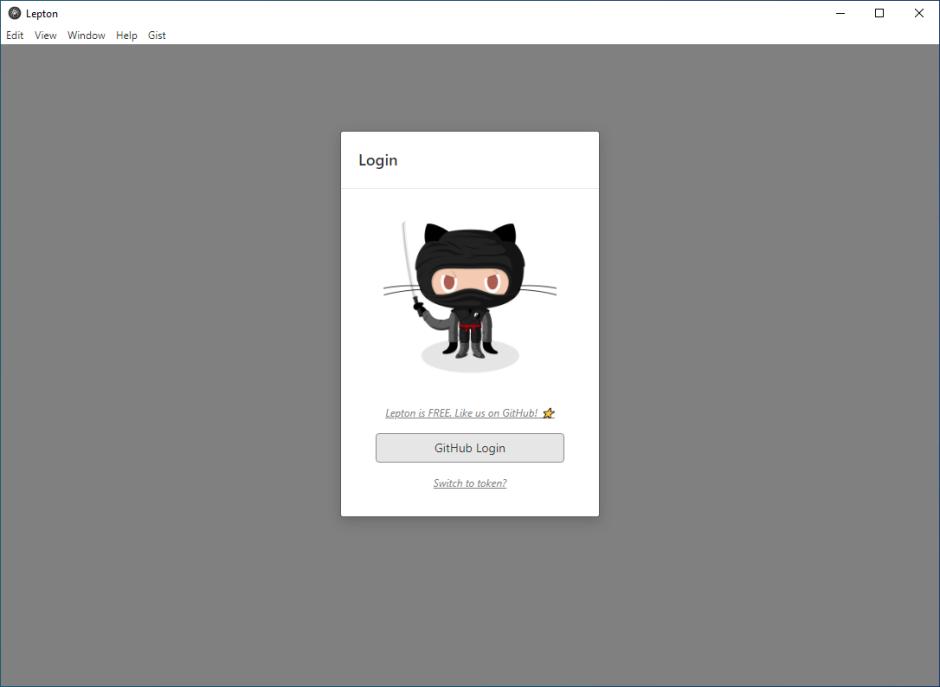Open the Gist menu
The height and width of the screenshot is (687, 940).
[x=157, y=35]
